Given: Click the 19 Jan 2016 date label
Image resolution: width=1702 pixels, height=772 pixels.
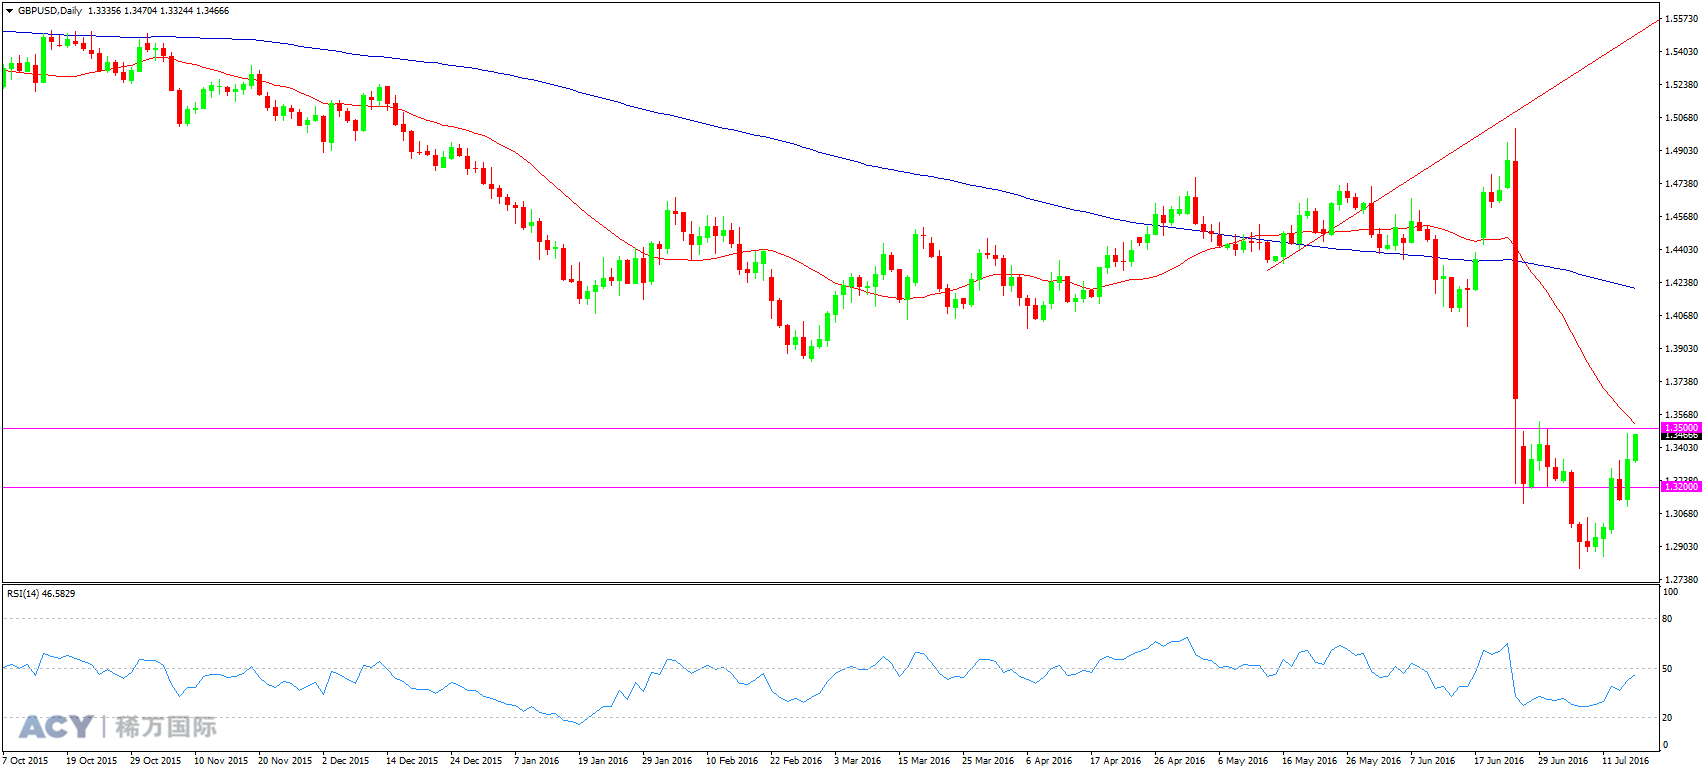Looking at the screenshot, I should (x=603, y=761).
